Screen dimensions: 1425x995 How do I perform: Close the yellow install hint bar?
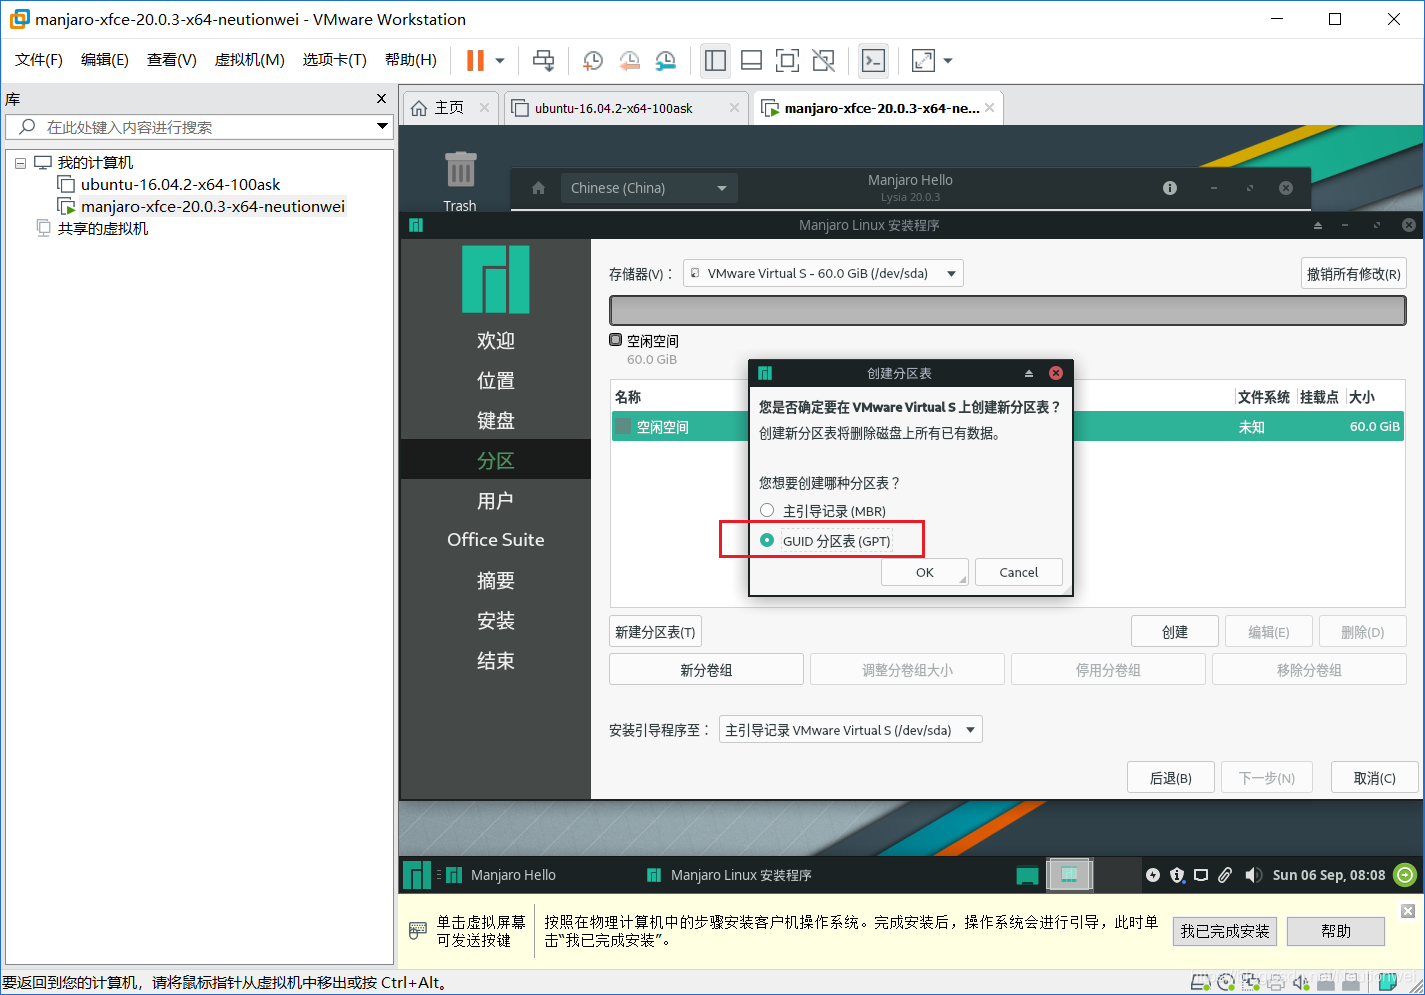pyautogui.click(x=1408, y=911)
